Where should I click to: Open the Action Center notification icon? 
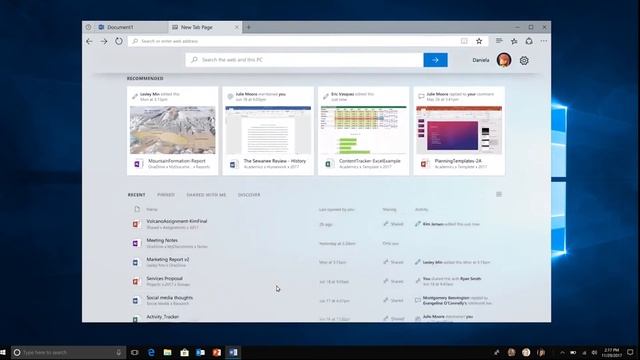point(630,352)
